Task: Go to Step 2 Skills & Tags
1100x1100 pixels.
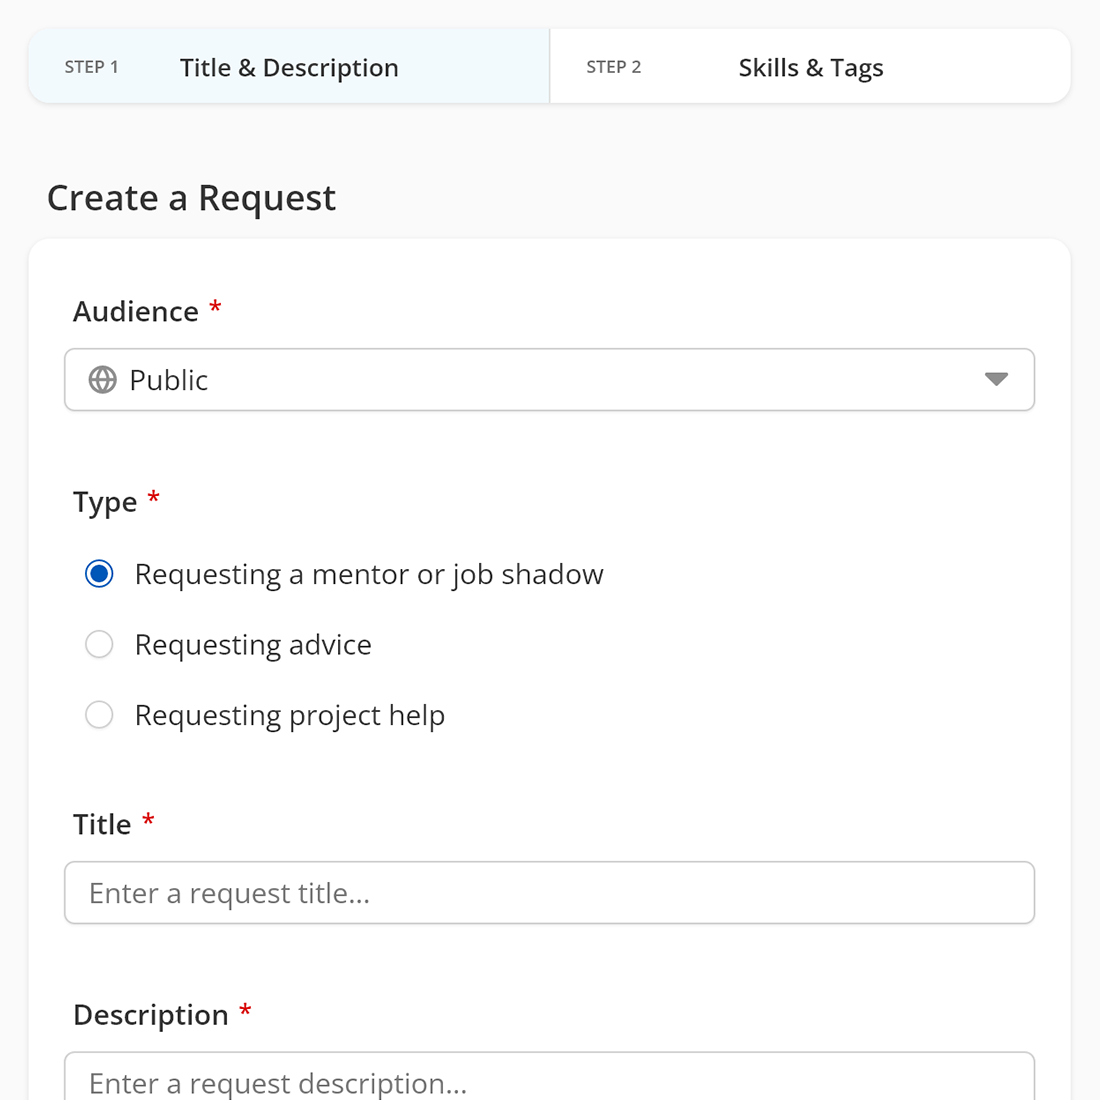Action: click(x=810, y=67)
